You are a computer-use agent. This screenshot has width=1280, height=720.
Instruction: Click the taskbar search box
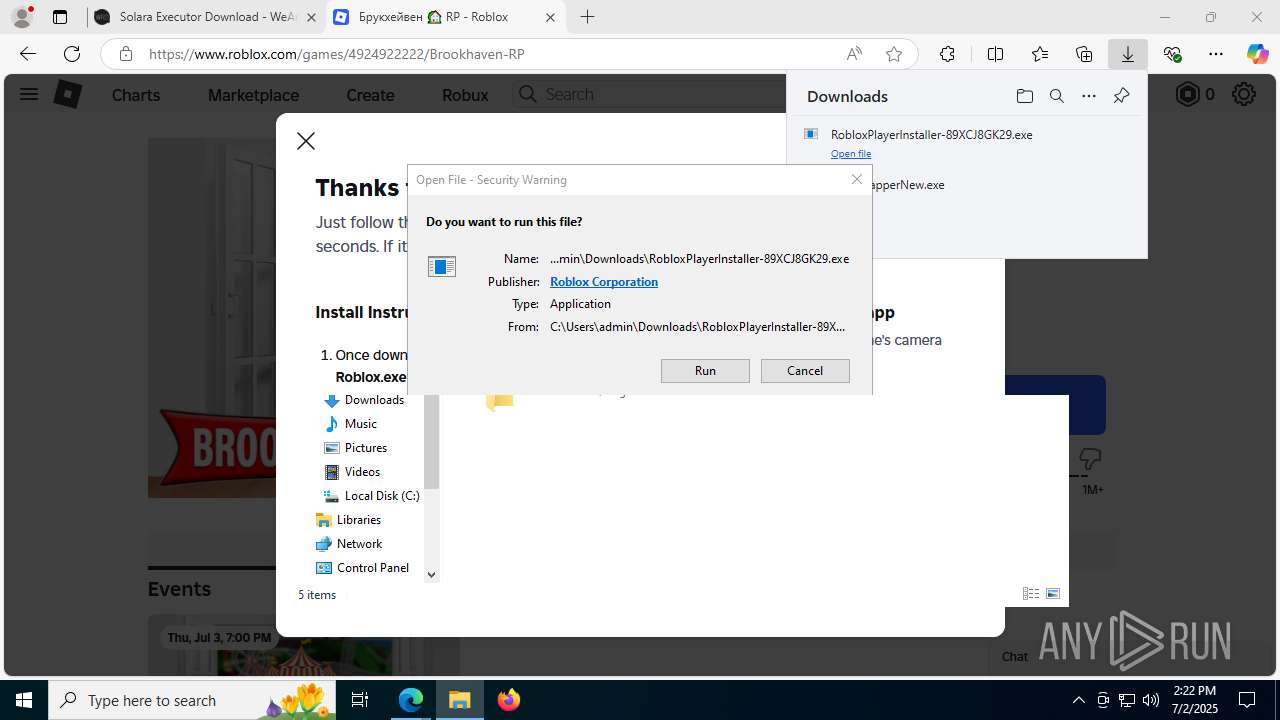pyautogui.click(x=193, y=700)
